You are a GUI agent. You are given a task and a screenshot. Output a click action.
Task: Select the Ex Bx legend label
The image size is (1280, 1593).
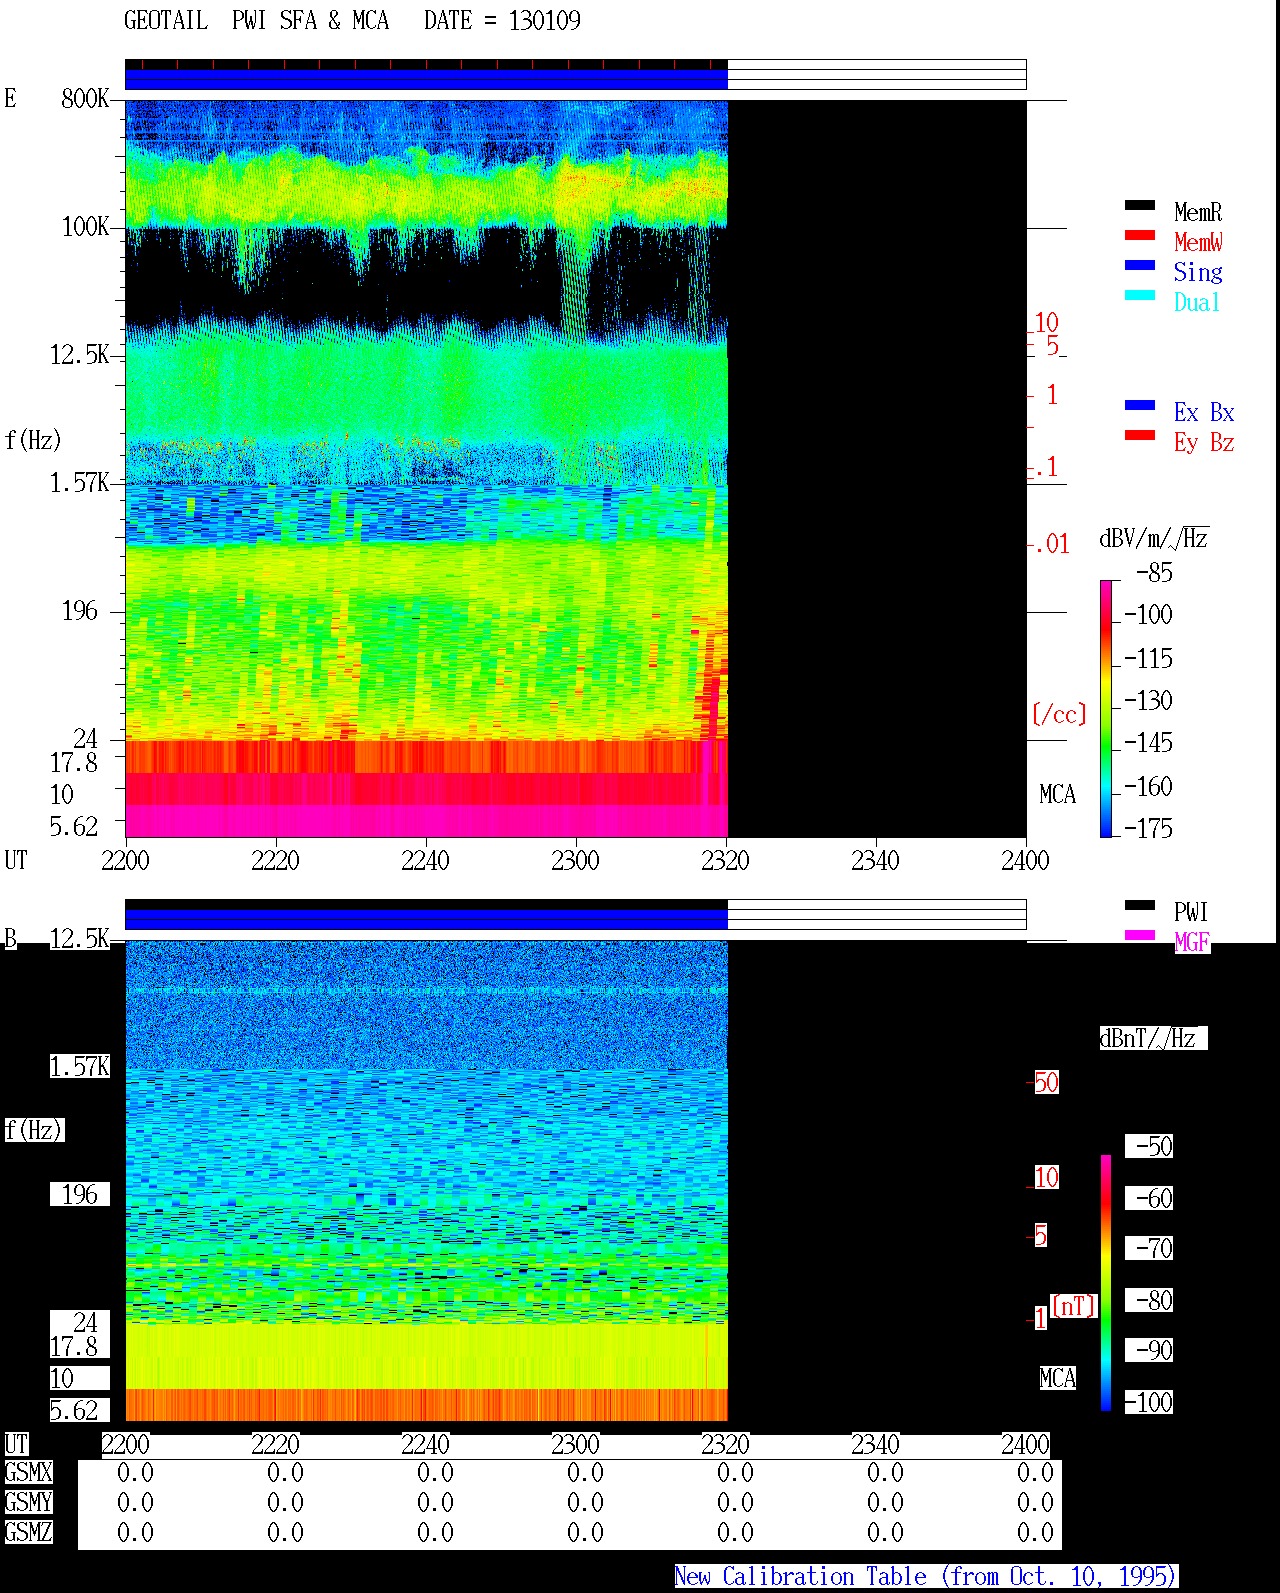pyautogui.click(x=1204, y=412)
